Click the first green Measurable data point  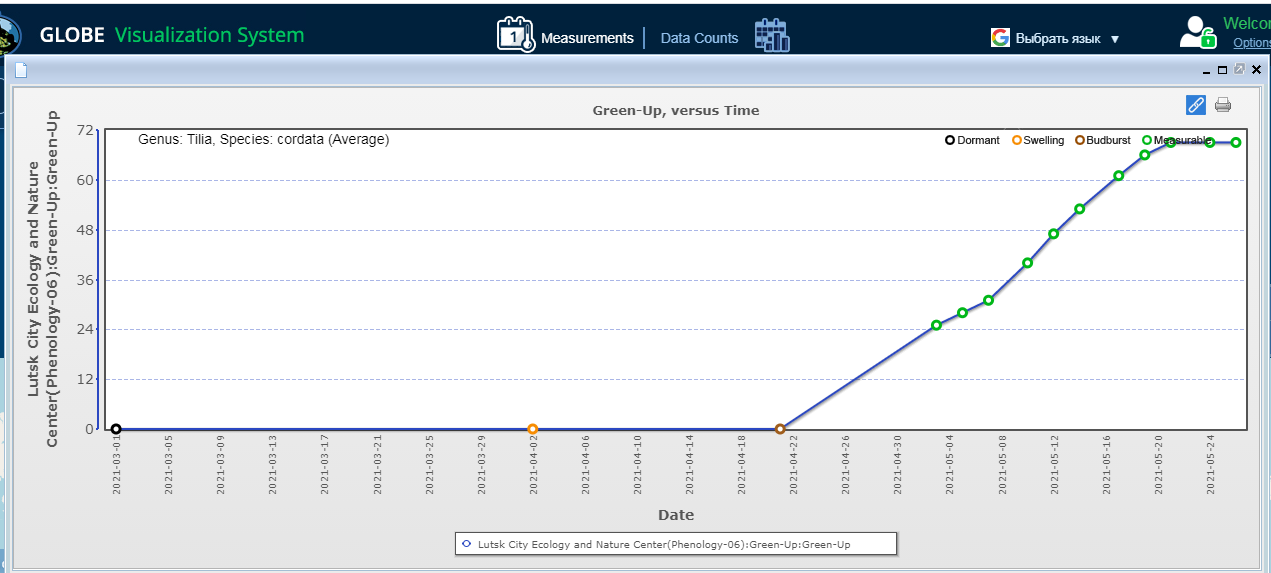point(936,325)
